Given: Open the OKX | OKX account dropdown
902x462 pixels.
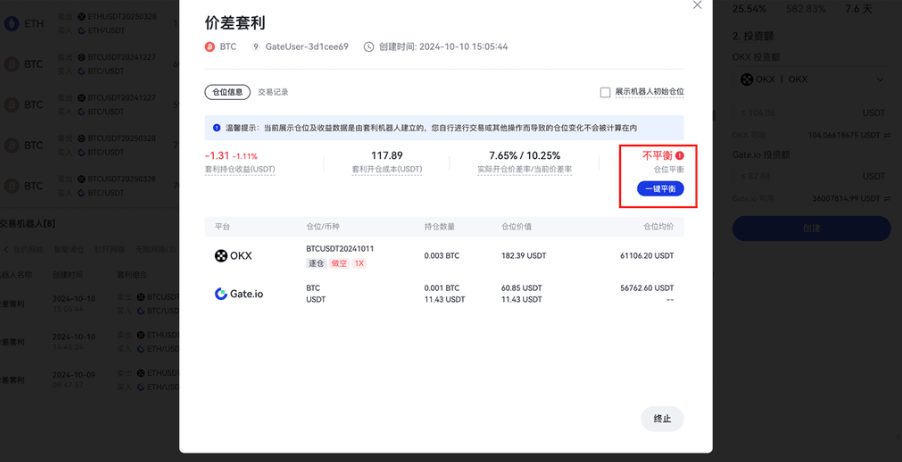Looking at the screenshot, I should click(811, 80).
